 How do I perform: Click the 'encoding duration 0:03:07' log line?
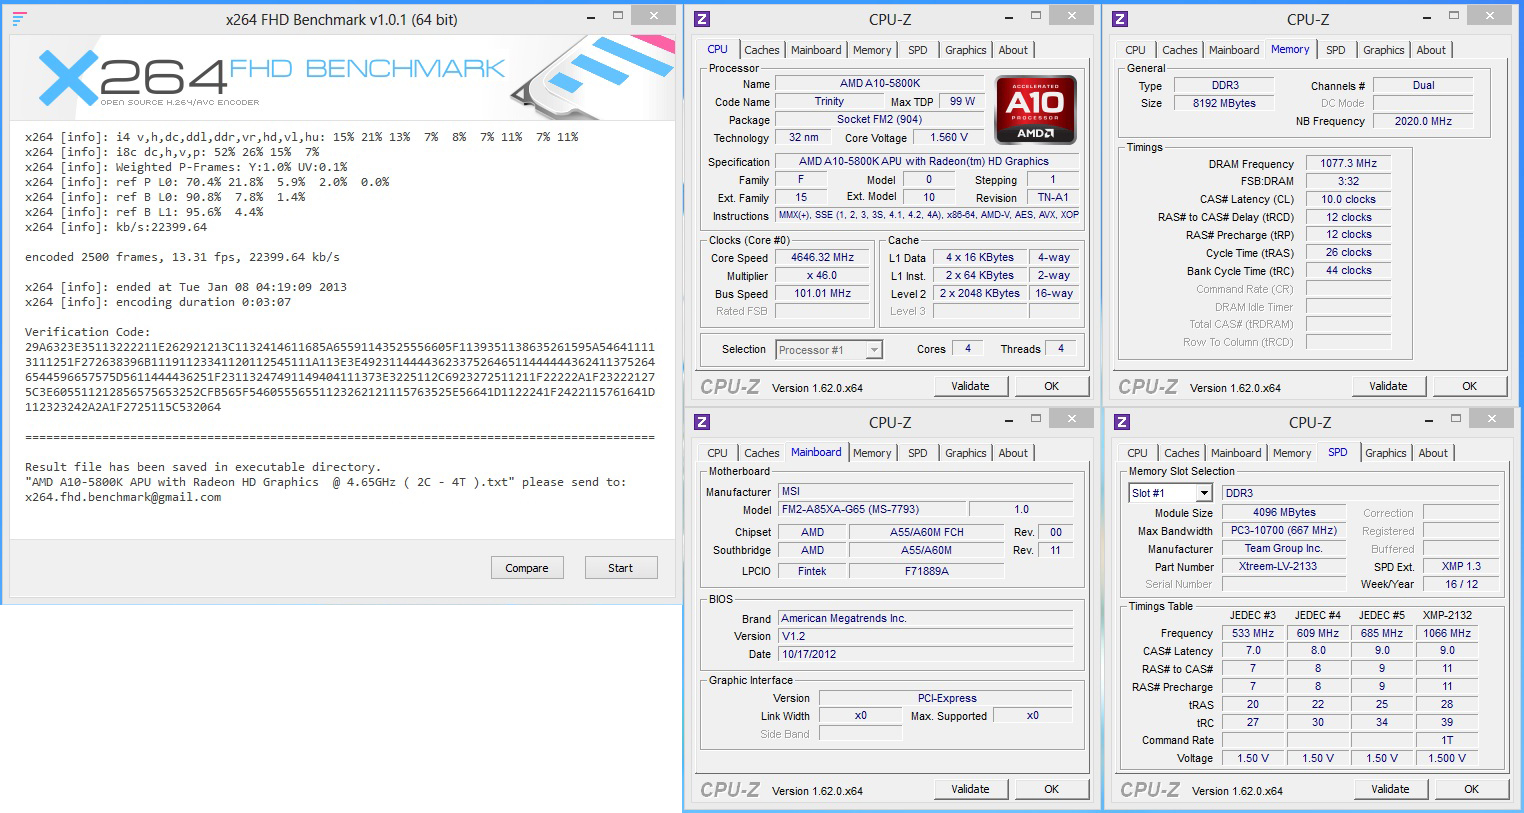pos(158,302)
